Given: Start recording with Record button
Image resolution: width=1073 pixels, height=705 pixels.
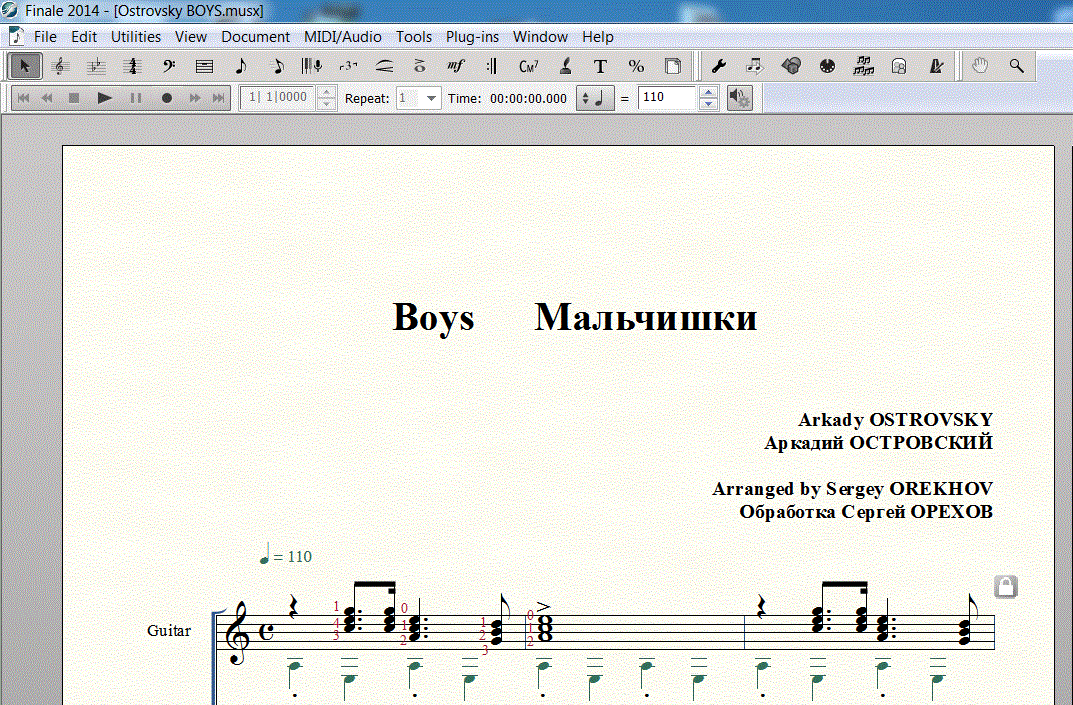Looking at the screenshot, I should (166, 98).
